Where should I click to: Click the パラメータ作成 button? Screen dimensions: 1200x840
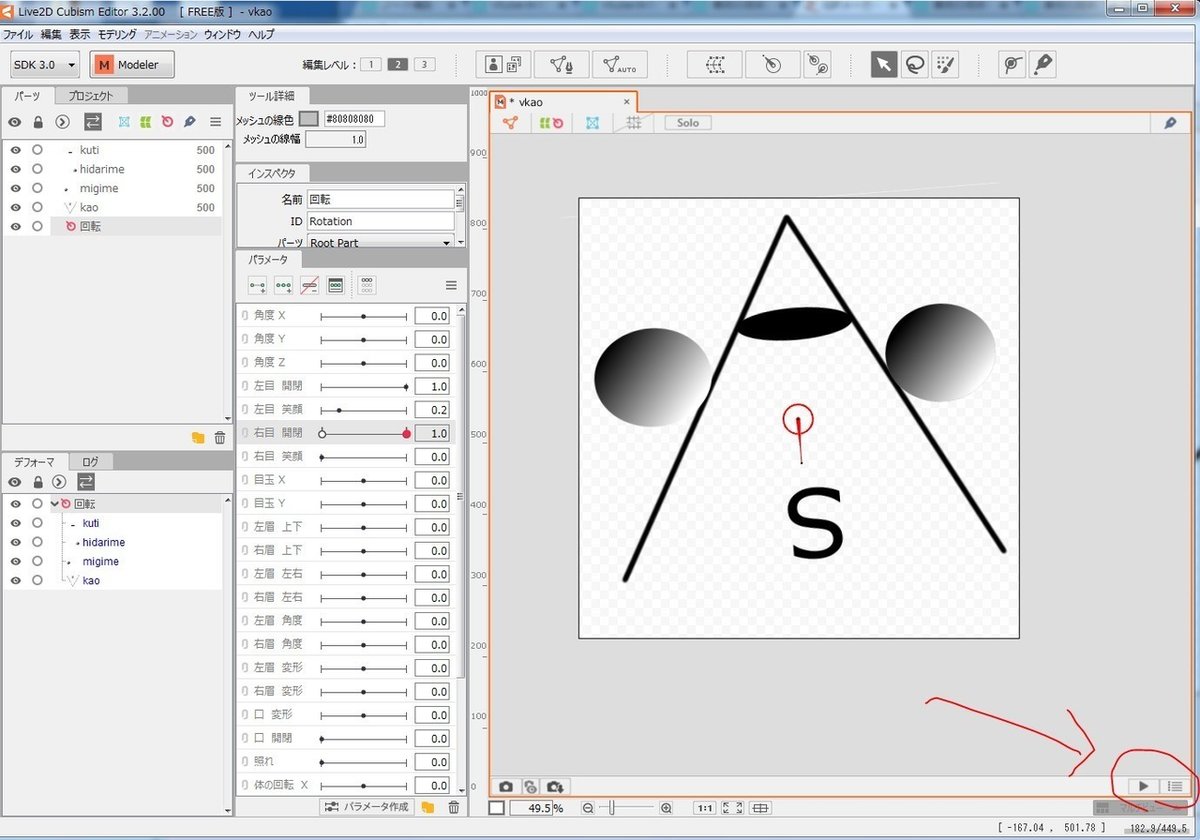pyautogui.click(x=366, y=807)
